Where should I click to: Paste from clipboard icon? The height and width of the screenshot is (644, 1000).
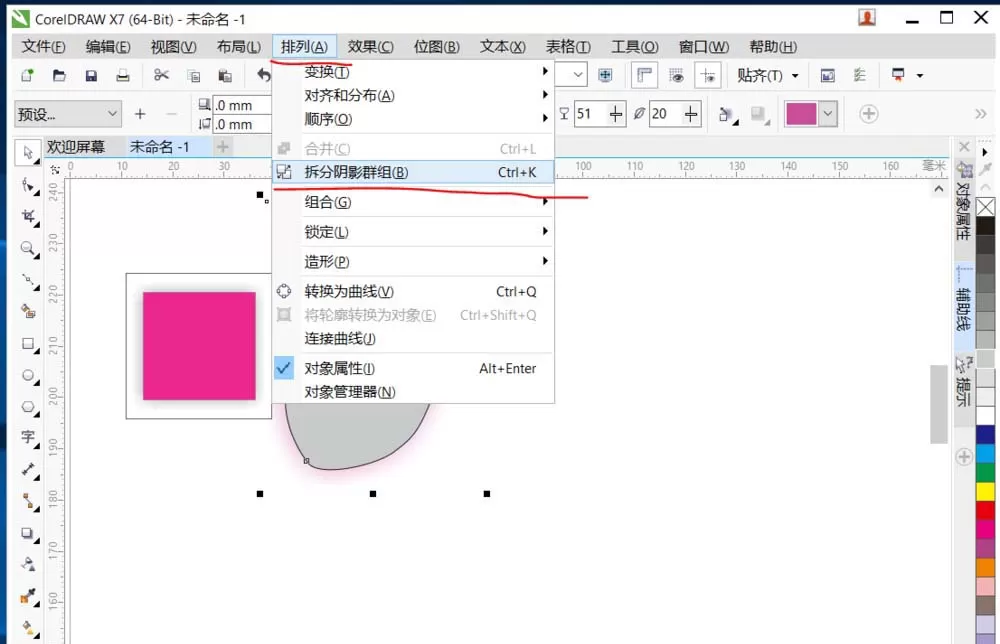(225, 75)
